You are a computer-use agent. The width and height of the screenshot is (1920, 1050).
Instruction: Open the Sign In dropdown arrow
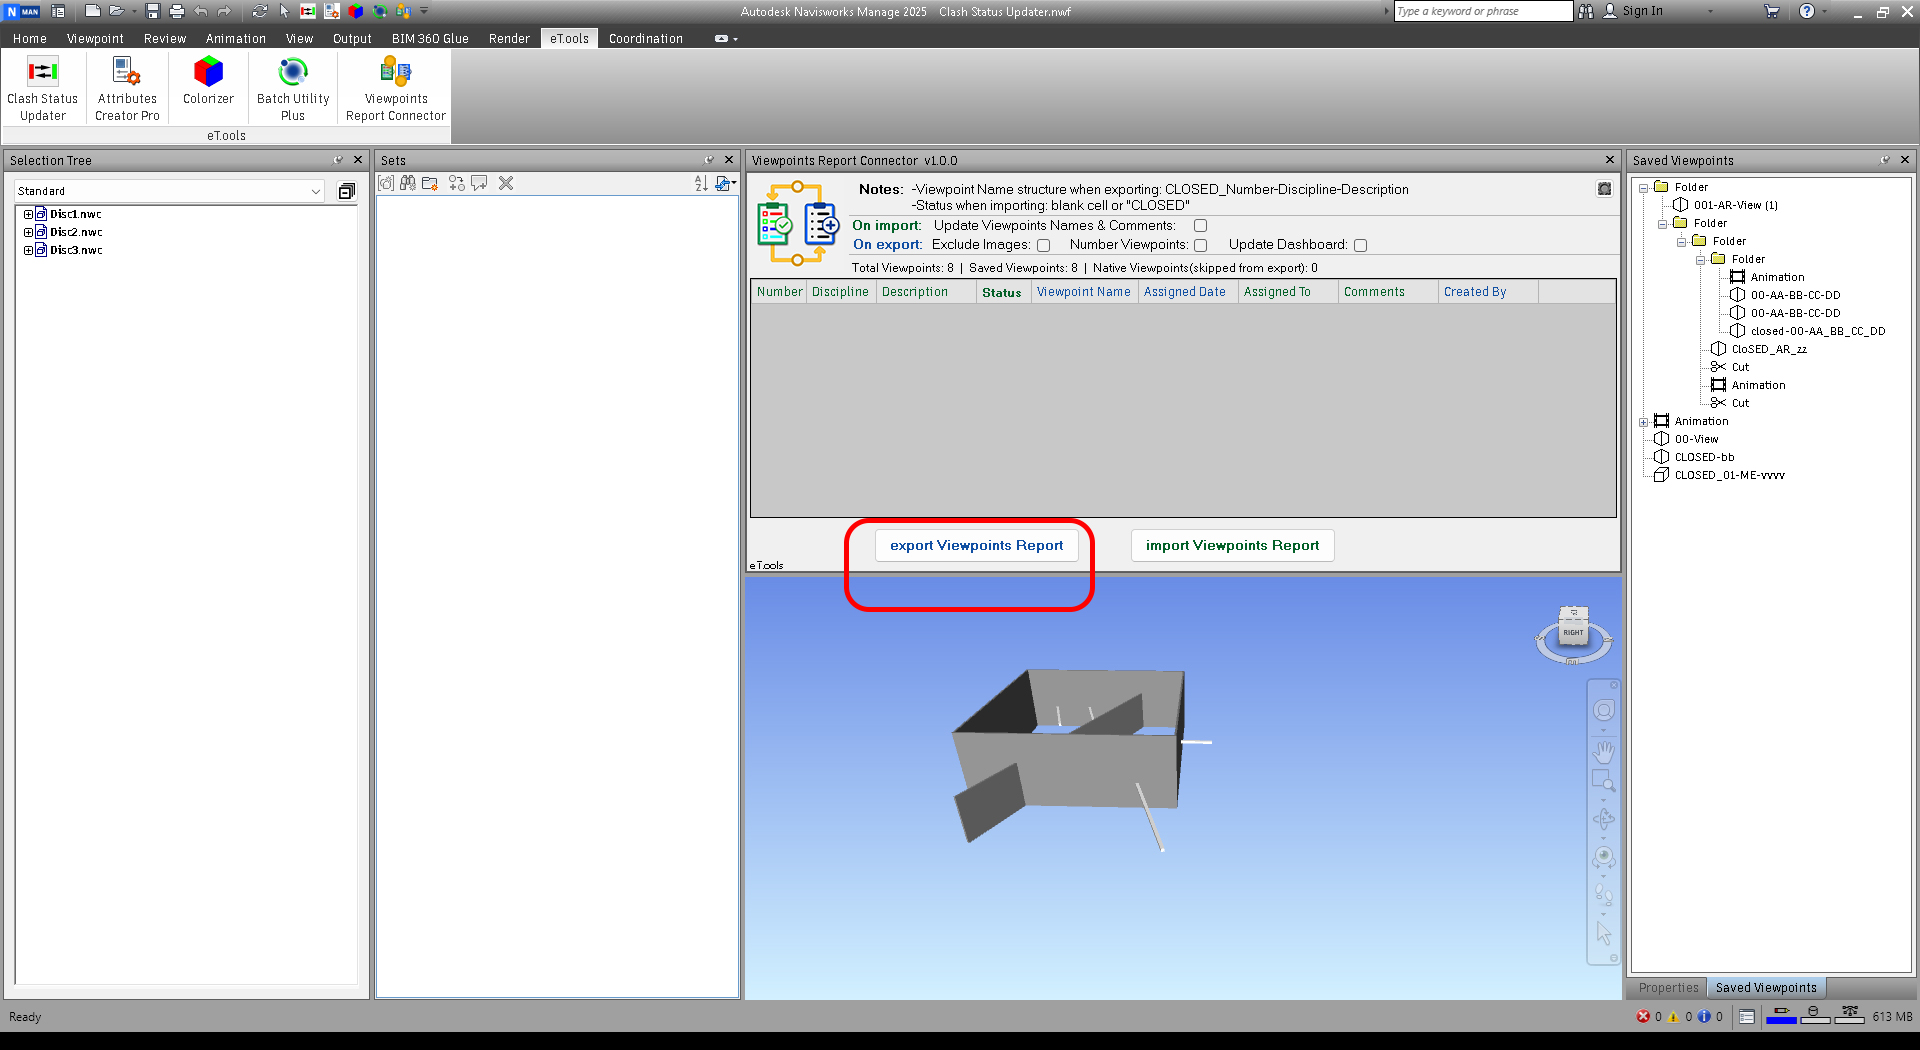point(1710,11)
